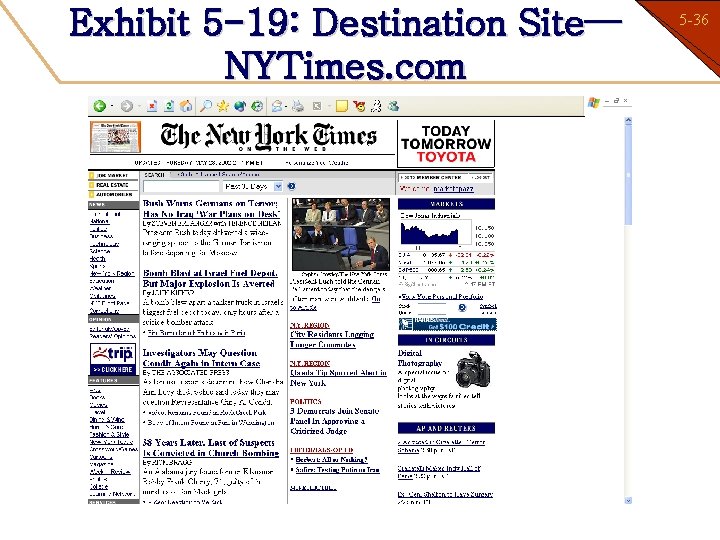Viewport: 720px width, 540px height.
Task: Click the Bush in German parliament photo
Action: click(x=341, y=234)
